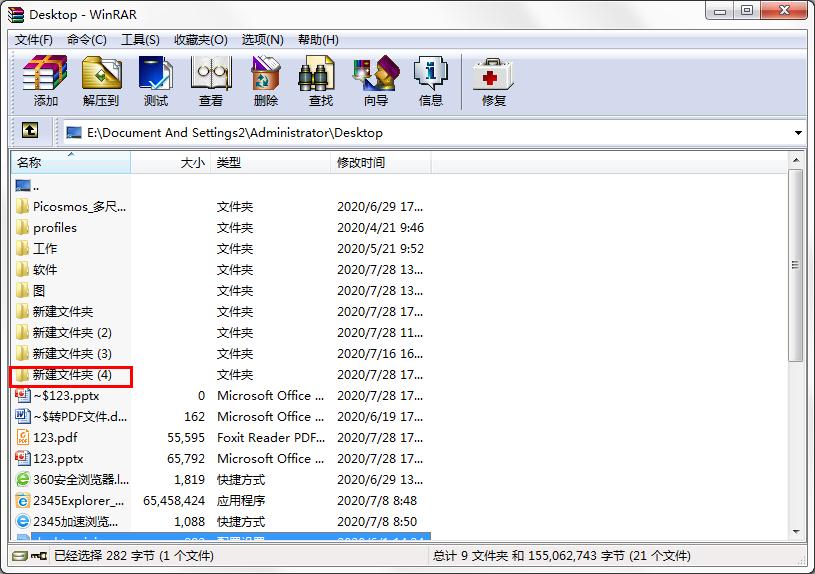This screenshot has width=815, height=574.
Task: Click the 应用程序 type cell
Action: point(241,501)
